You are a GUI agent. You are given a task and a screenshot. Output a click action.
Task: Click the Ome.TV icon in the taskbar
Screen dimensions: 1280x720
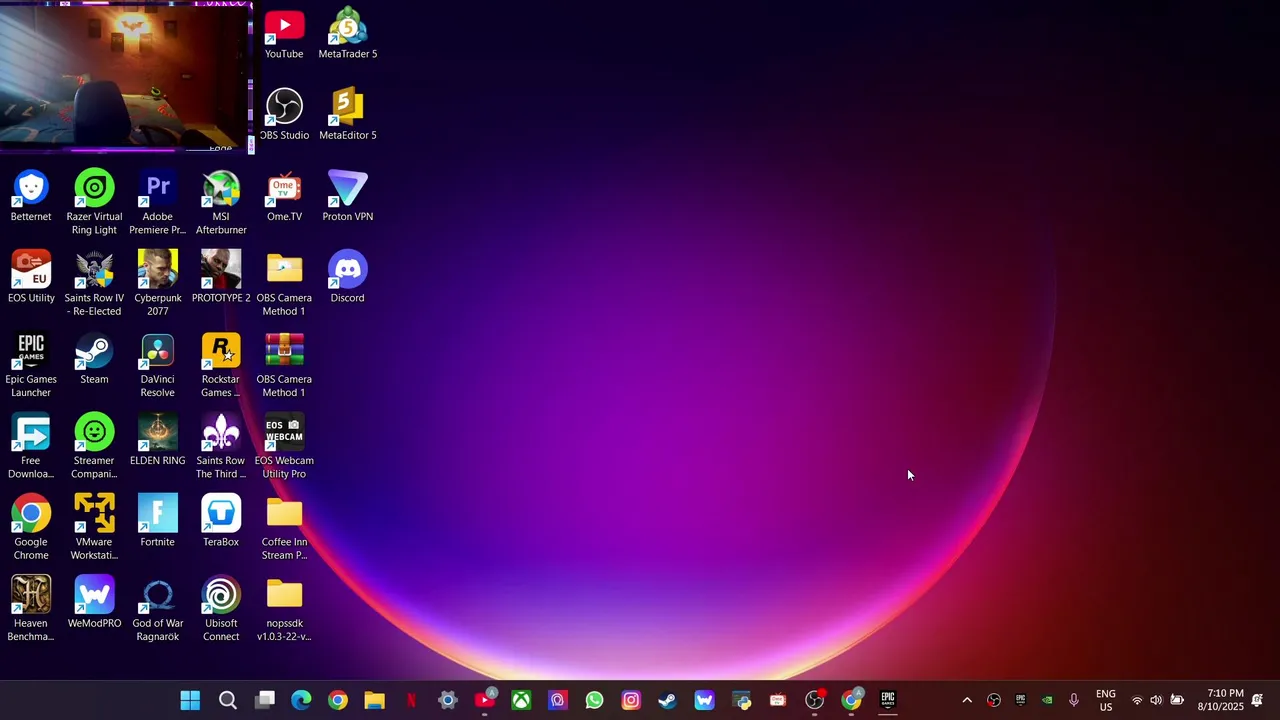click(778, 700)
